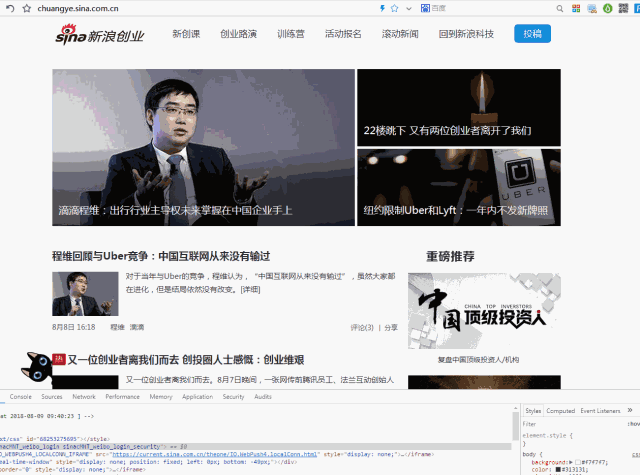The image size is (640, 475).
Task: Open the 滴滴程维 main banner image
Action: click(x=203, y=147)
